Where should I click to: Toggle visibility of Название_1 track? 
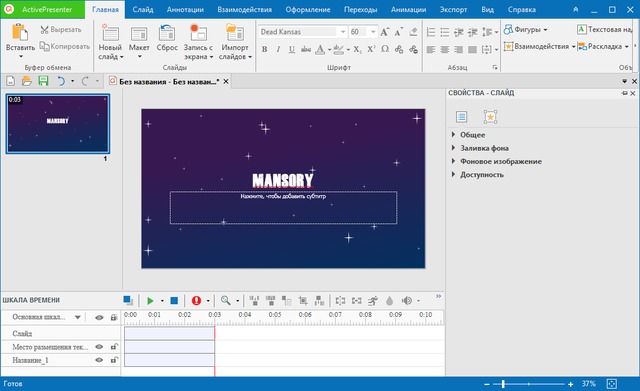click(x=99, y=360)
